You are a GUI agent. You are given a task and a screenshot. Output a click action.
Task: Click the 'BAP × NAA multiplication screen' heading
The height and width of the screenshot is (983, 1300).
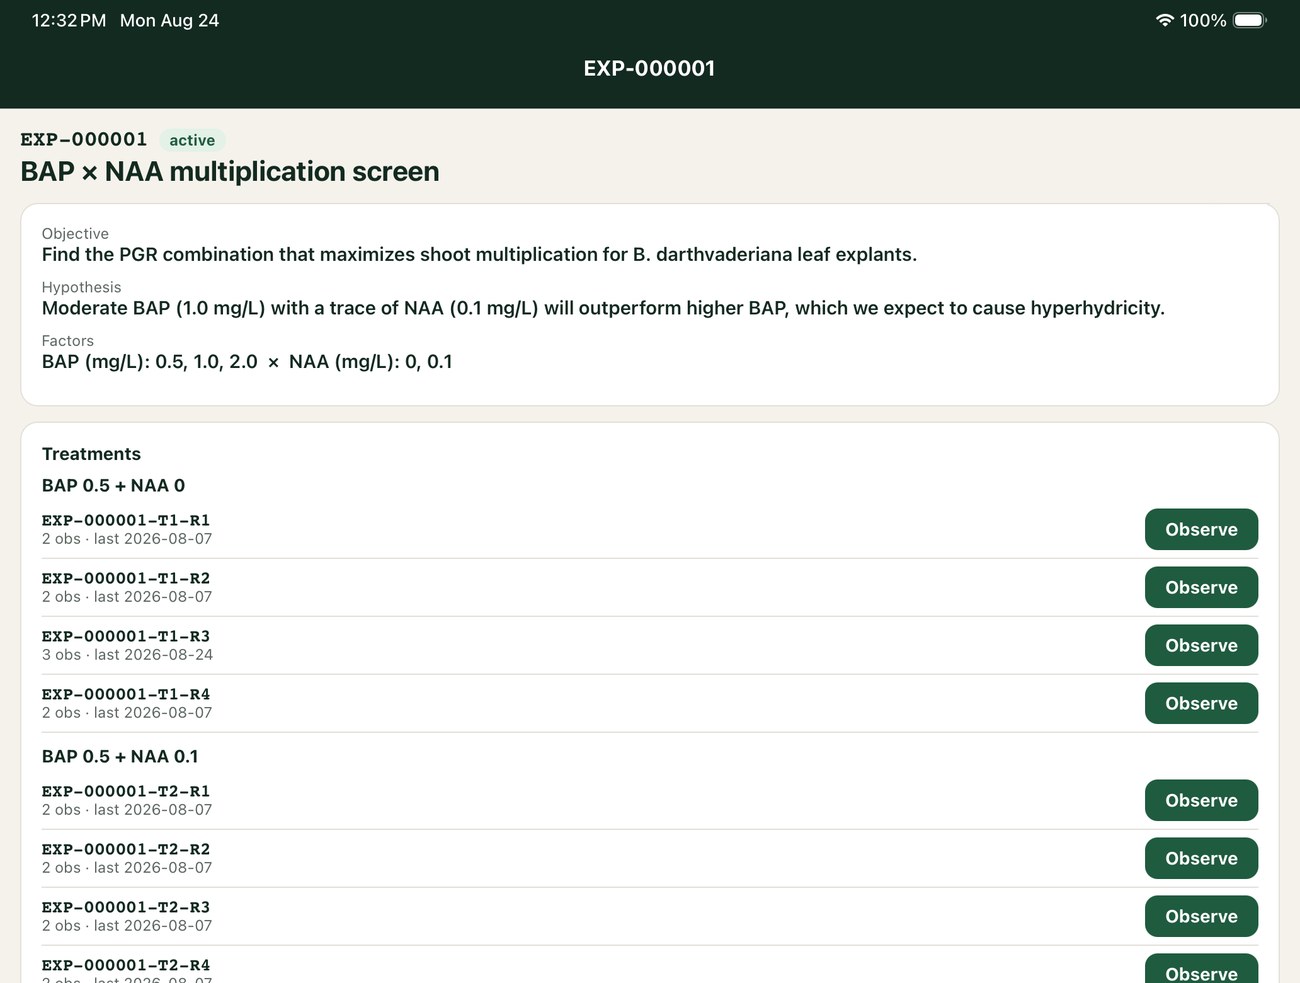coord(230,171)
